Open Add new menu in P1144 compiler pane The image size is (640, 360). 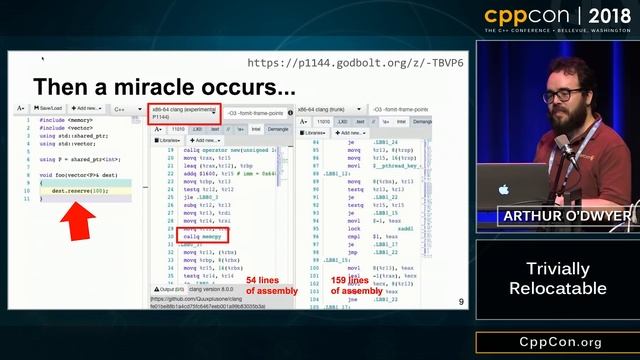point(206,140)
